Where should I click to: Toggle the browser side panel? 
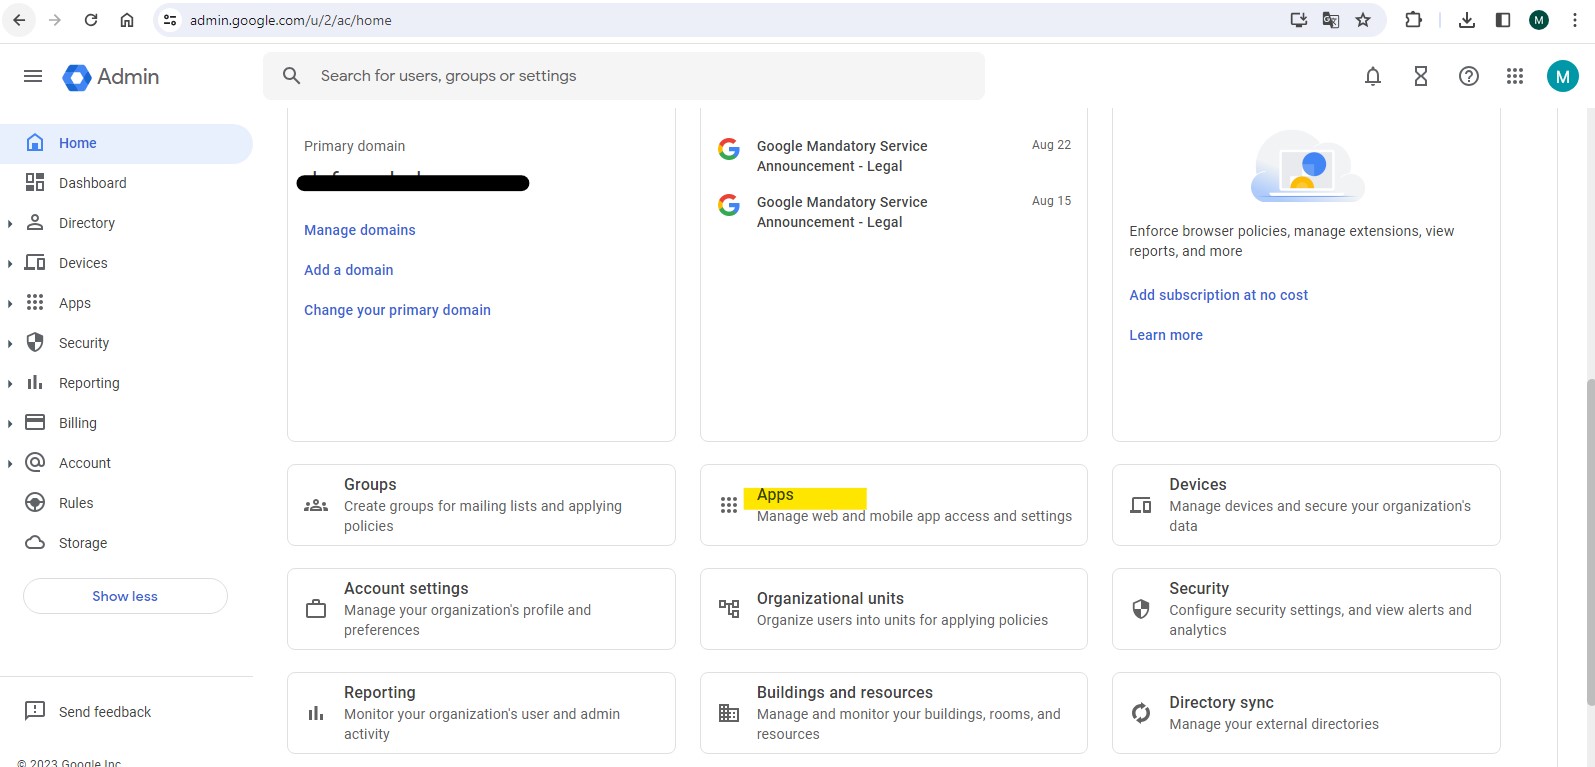pos(1503,20)
